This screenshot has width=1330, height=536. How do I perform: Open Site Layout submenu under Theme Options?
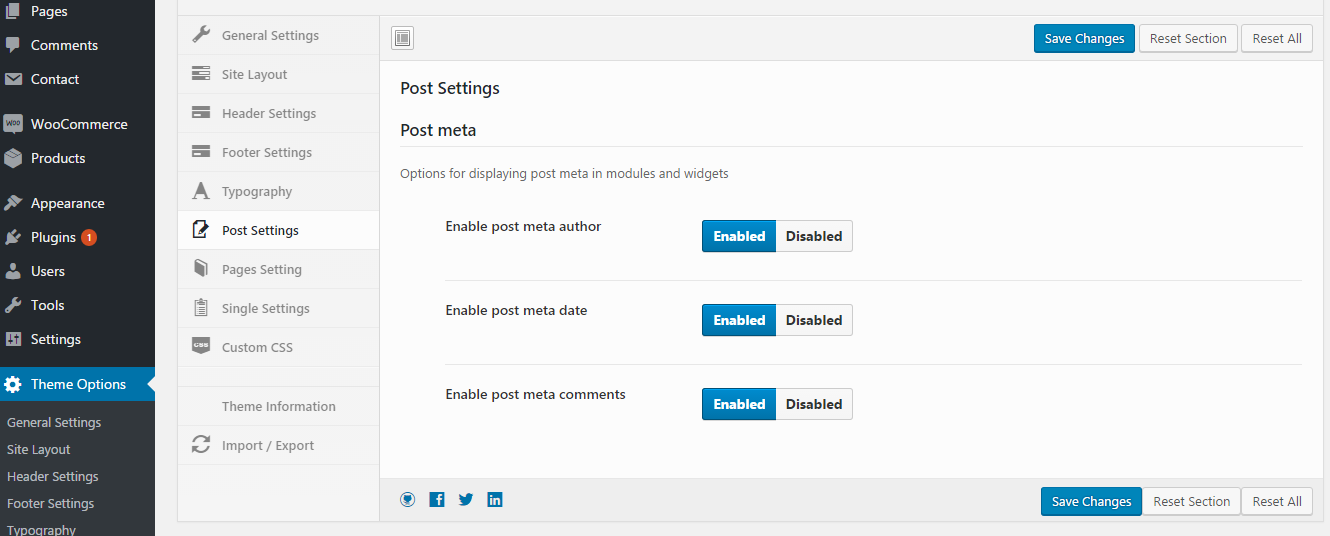(38, 449)
